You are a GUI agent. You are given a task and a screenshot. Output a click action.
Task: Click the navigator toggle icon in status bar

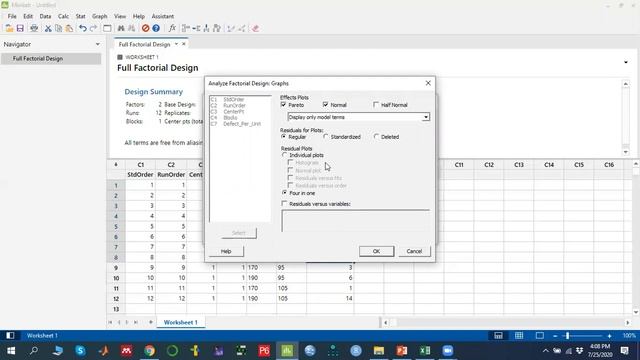(10, 336)
